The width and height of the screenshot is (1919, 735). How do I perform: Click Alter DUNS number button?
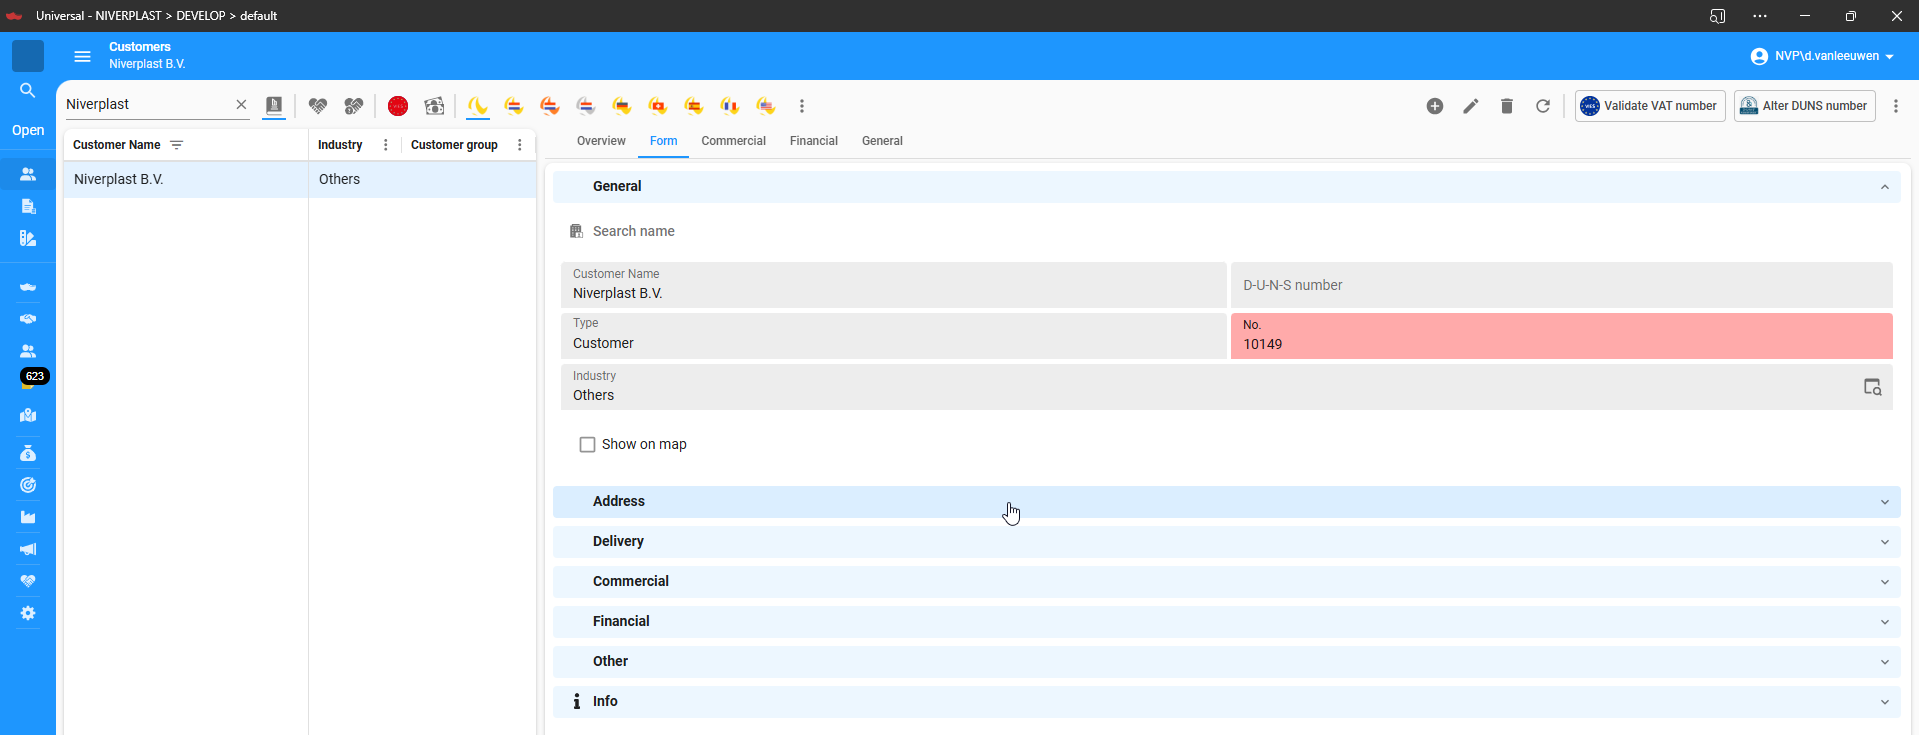pos(1805,106)
